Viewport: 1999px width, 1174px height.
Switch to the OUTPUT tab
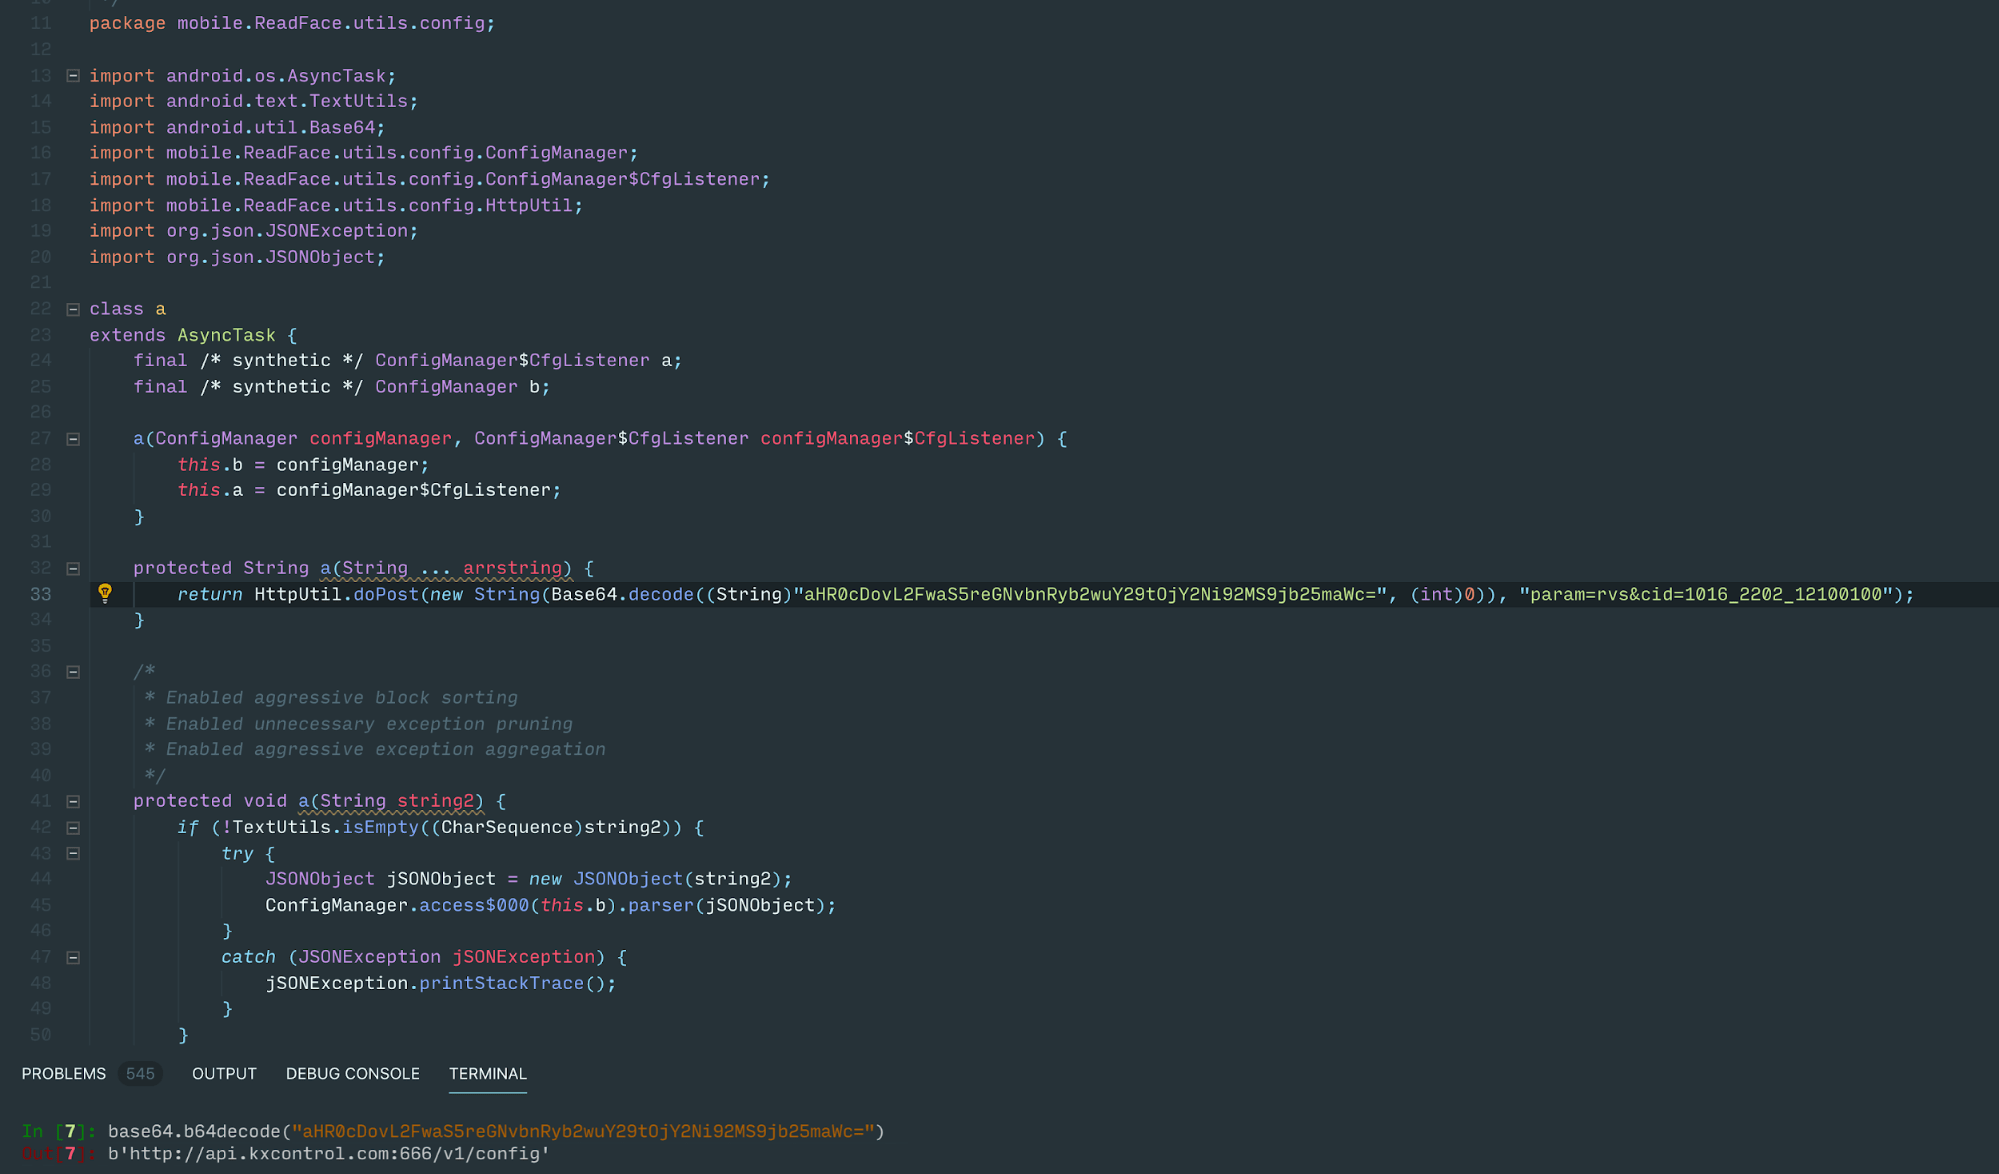tap(224, 1073)
